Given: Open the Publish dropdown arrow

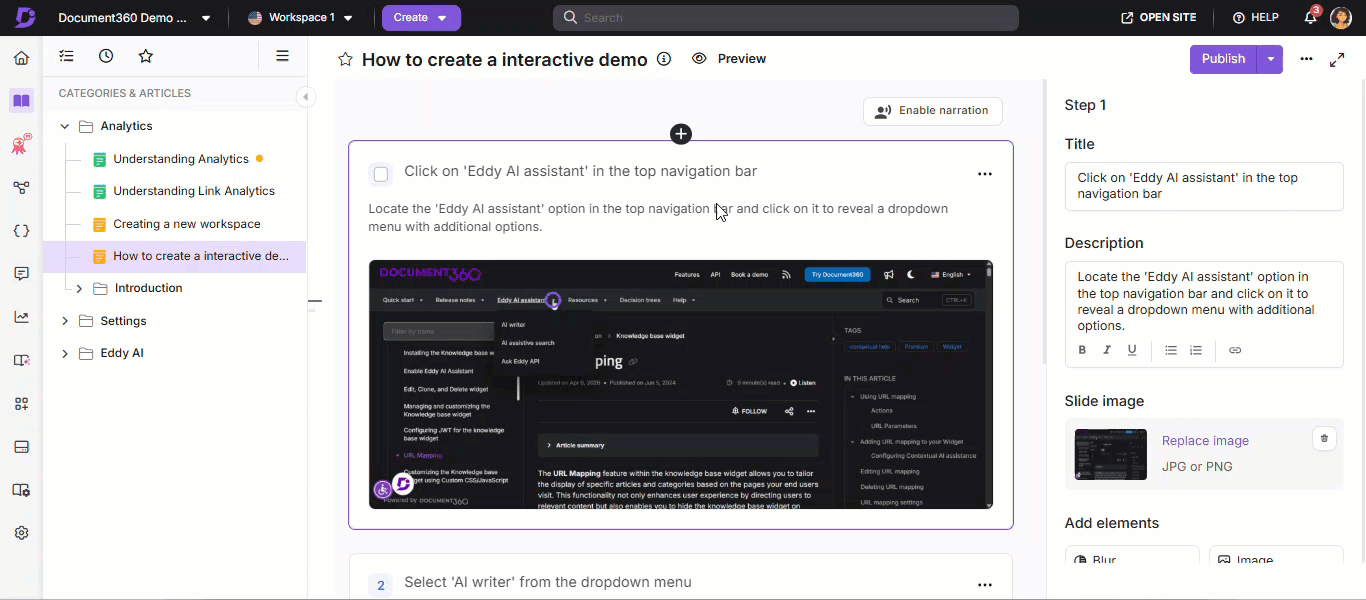Looking at the screenshot, I should pyautogui.click(x=1270, y=59).
